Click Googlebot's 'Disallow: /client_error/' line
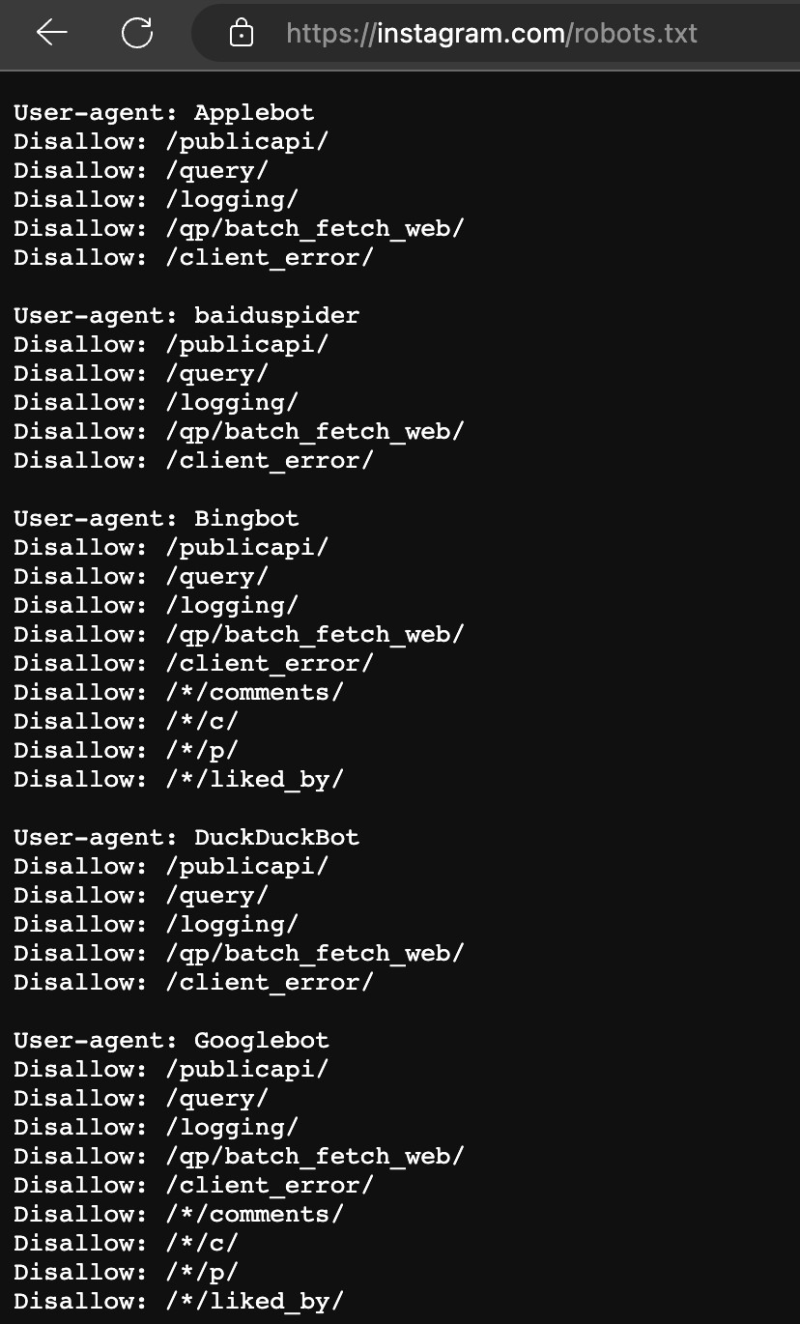This screenshot has height=1324, width=800. click(x=193, y=1185)
